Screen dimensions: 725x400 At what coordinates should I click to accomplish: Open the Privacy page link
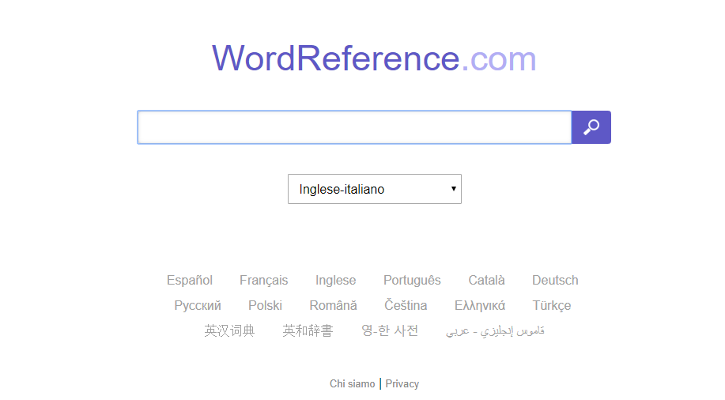[x=402, y=384]
